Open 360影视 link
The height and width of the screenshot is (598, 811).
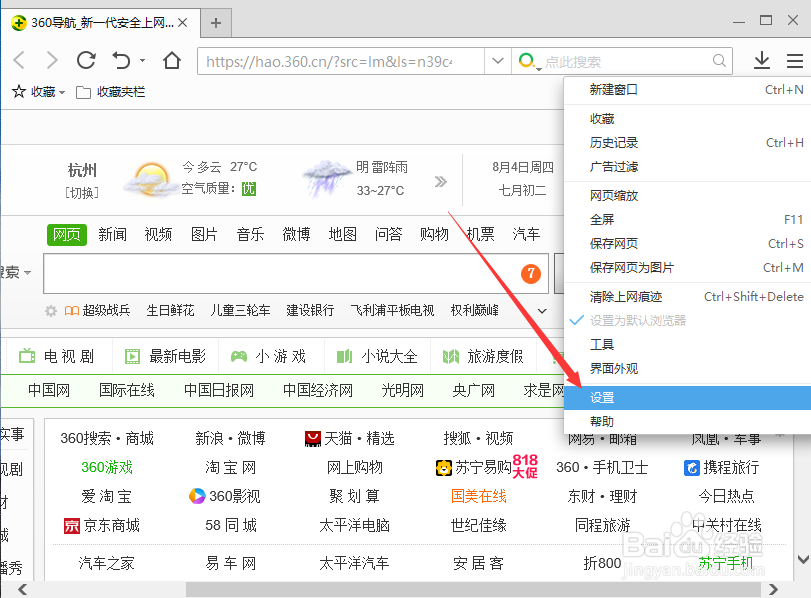(224, 496)
